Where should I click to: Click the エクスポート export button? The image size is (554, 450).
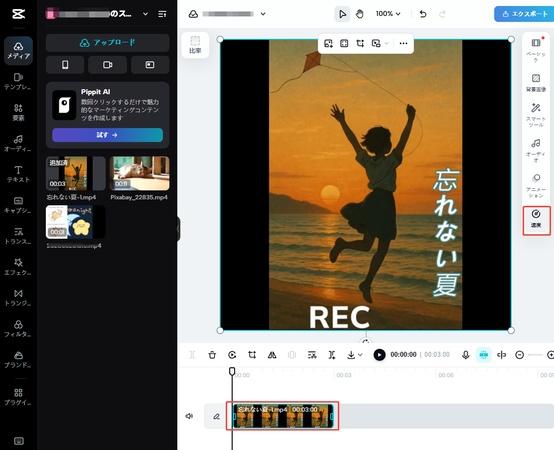[x=524, y=14]
